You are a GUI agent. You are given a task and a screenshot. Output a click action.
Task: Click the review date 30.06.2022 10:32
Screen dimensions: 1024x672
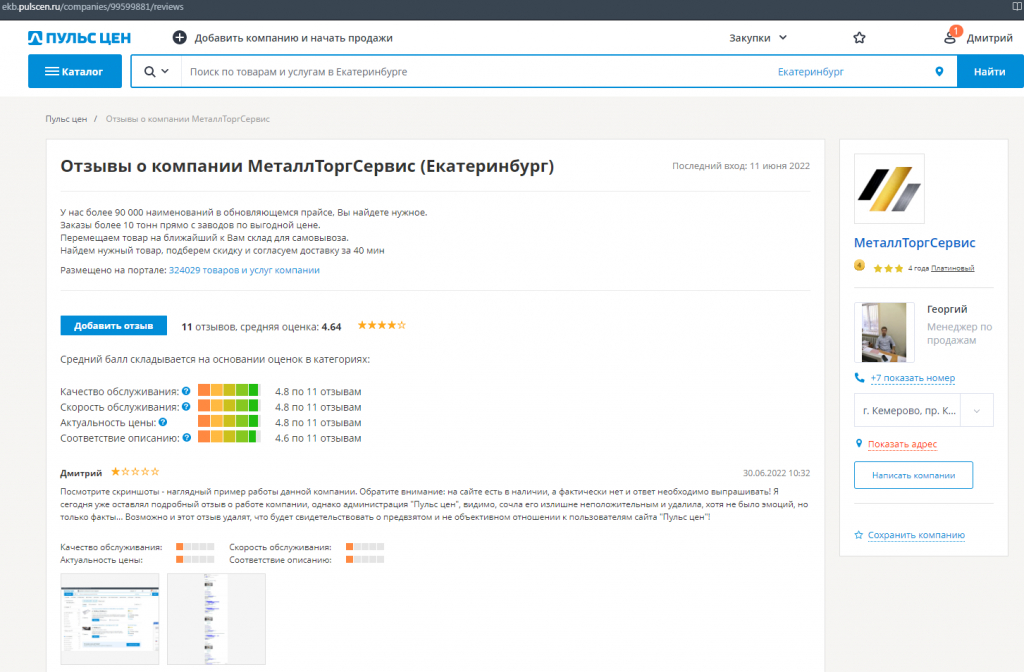point(776,473)
